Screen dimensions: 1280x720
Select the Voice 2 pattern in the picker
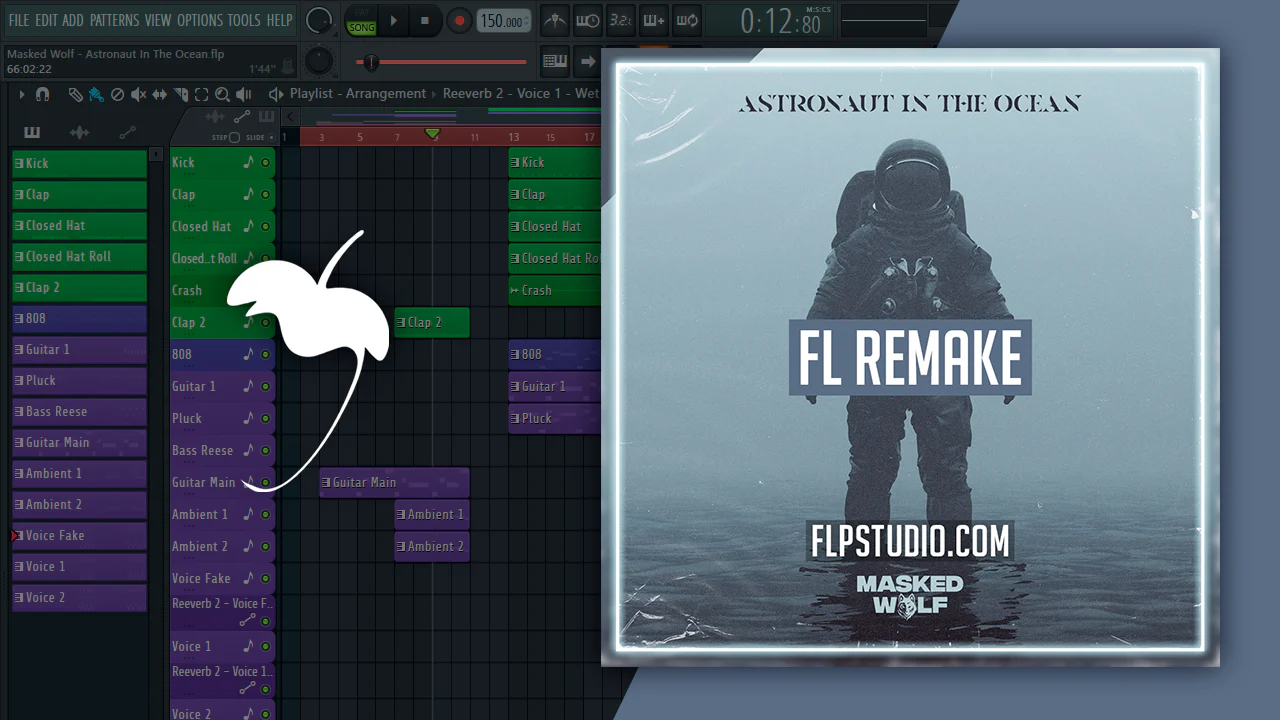[79, 598]
